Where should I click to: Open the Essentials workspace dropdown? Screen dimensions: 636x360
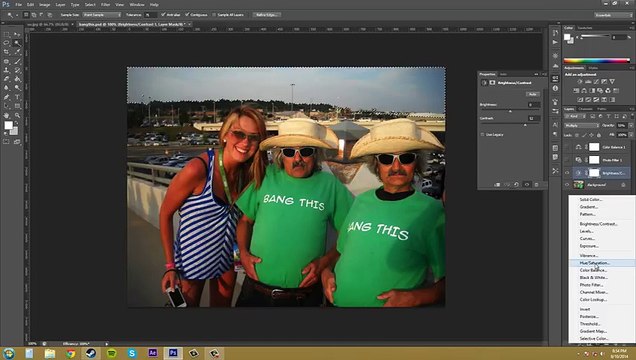pos(613,15)
